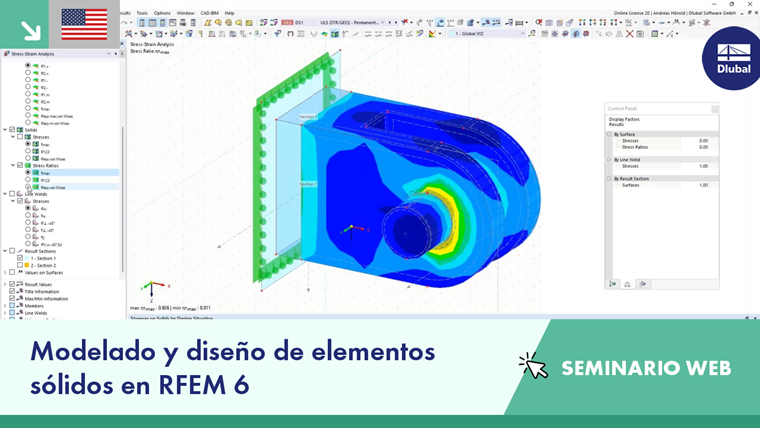Click the Stress-Strain Analysis header icon
This screenshot has height=428, width=760.
pyautogui.click(x=7, y=54)
